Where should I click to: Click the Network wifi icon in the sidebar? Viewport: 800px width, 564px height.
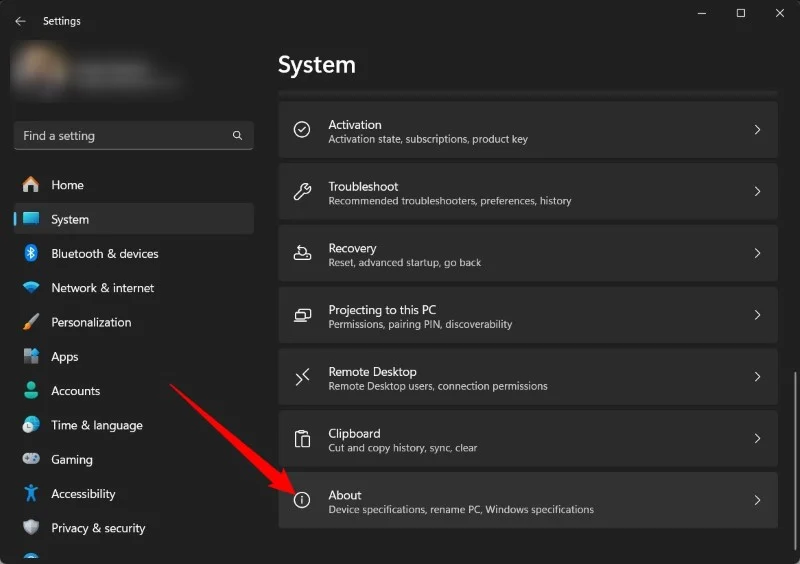(x=31, y=287)
